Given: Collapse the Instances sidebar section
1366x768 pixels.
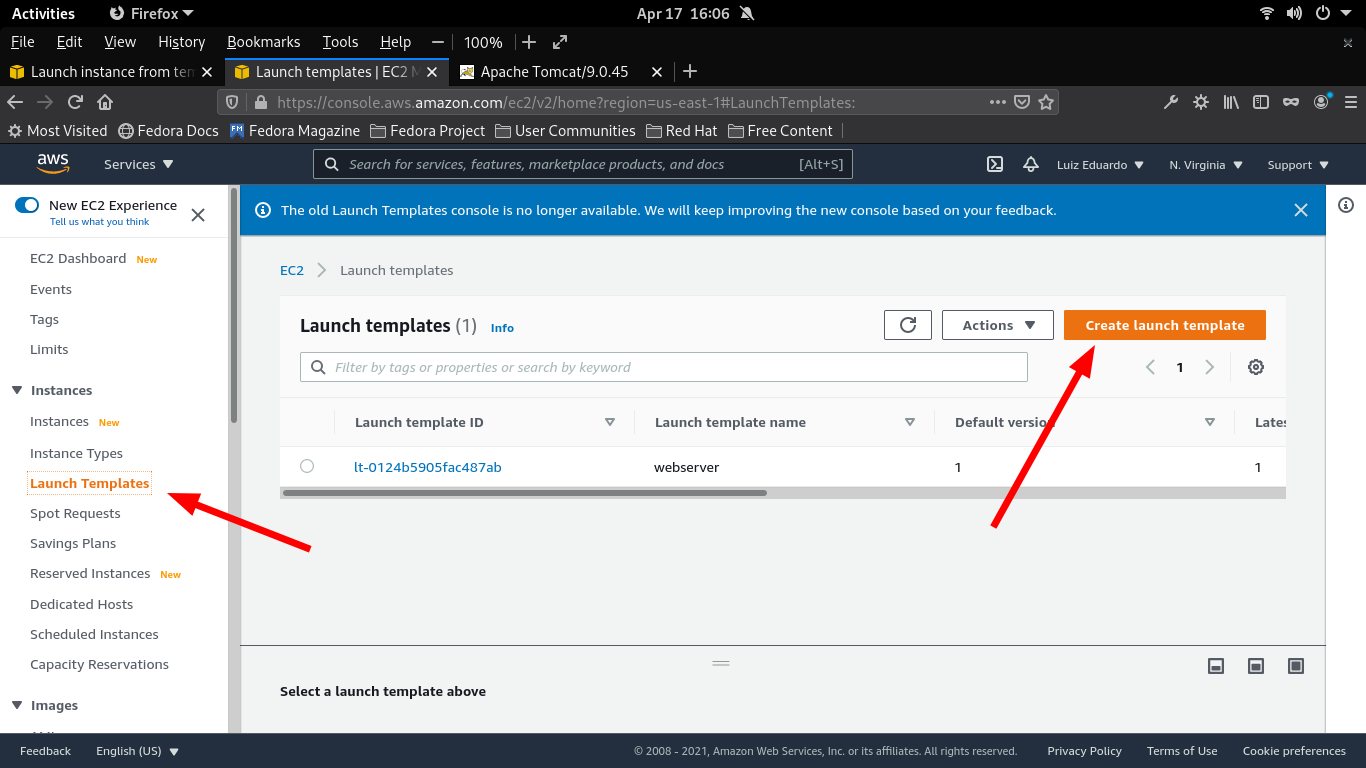Looking at the screenshot, I should click(17, 390).
